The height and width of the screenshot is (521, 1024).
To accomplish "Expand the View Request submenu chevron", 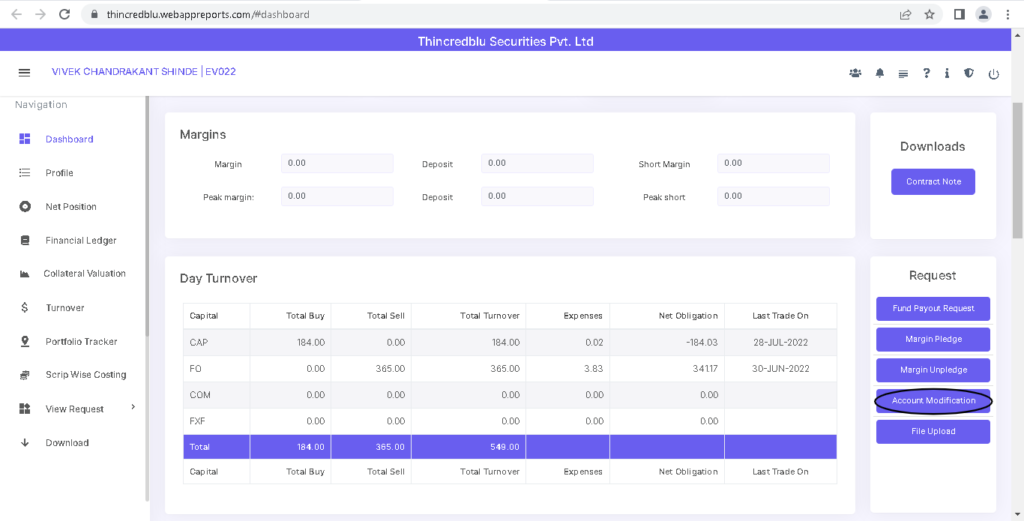I will click(133, 407).
